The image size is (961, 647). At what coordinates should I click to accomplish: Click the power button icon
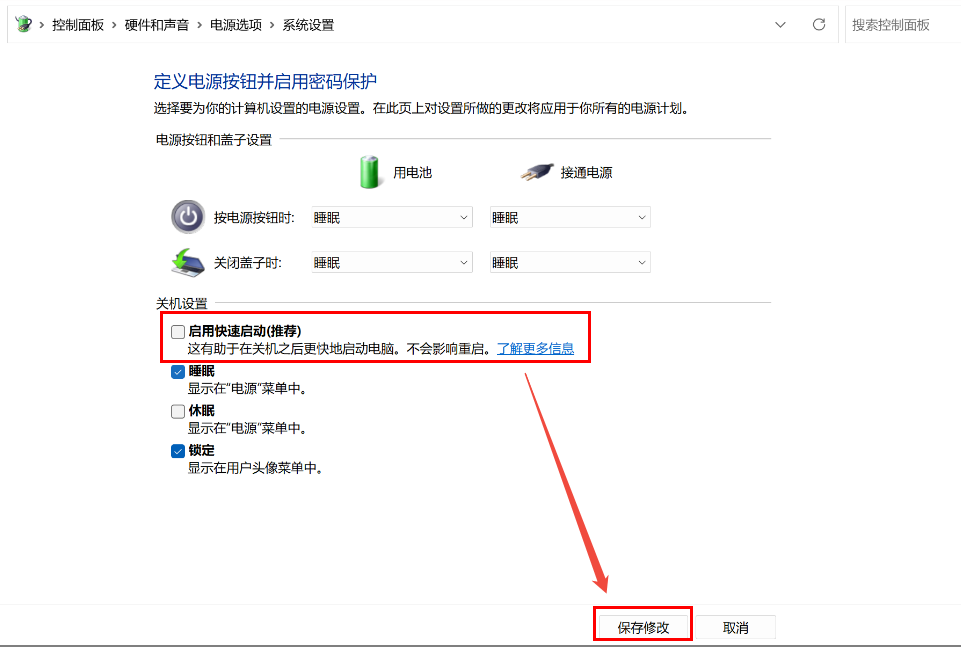pos(188,217)
